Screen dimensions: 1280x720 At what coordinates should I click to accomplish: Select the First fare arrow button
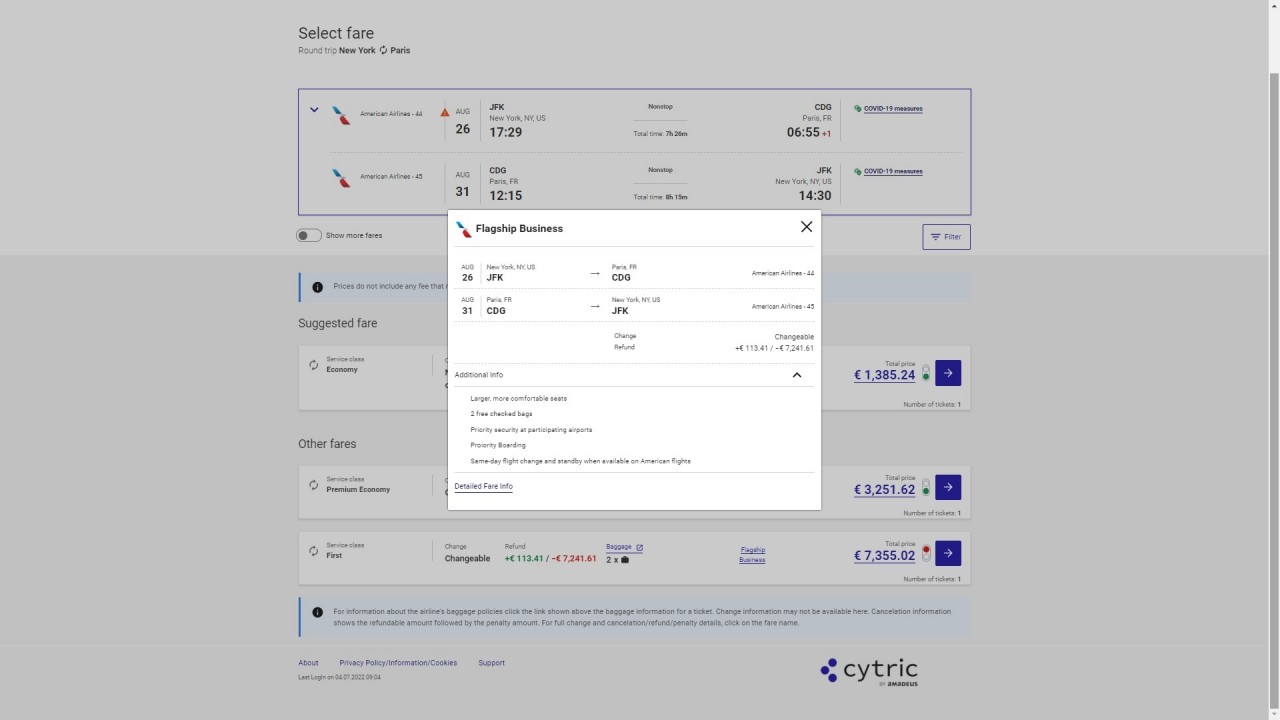click(947, 553)
